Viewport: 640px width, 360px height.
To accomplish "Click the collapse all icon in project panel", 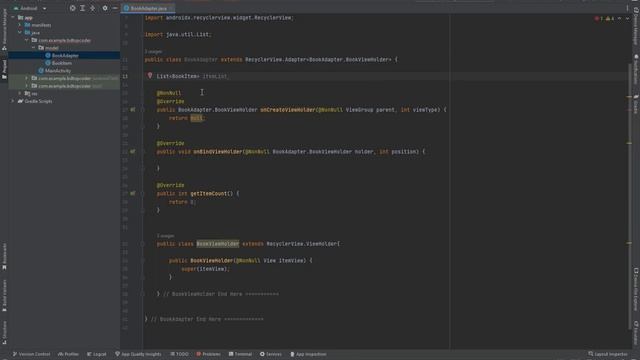I will tap(93, 8).
